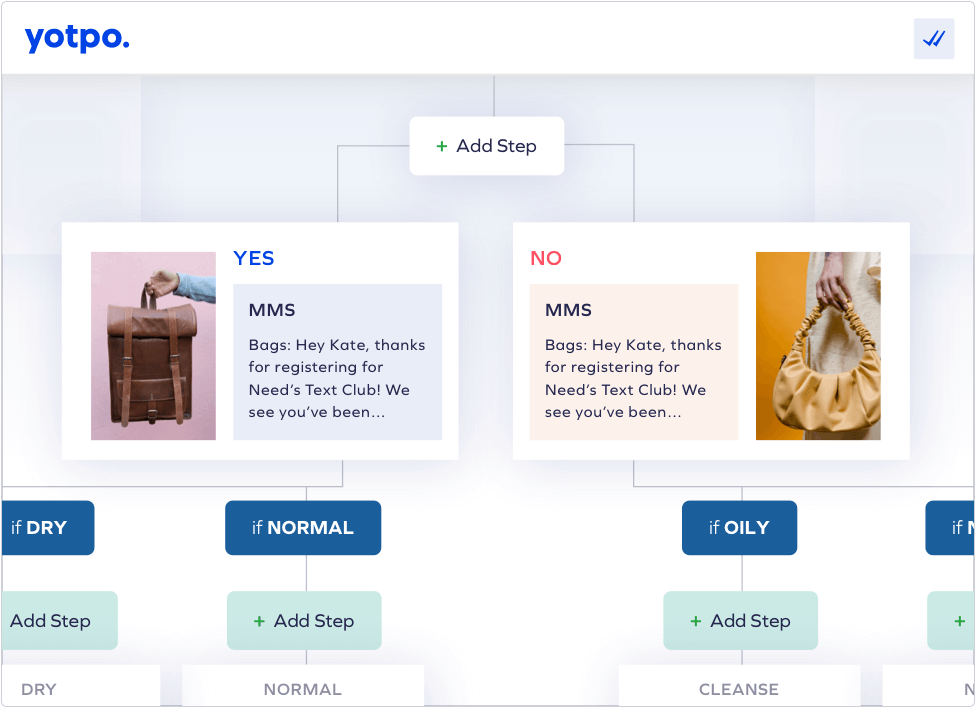The image size is (976, 708).
Task: Open the yellow handbag image thumbnail
Action: pos(818,346)
